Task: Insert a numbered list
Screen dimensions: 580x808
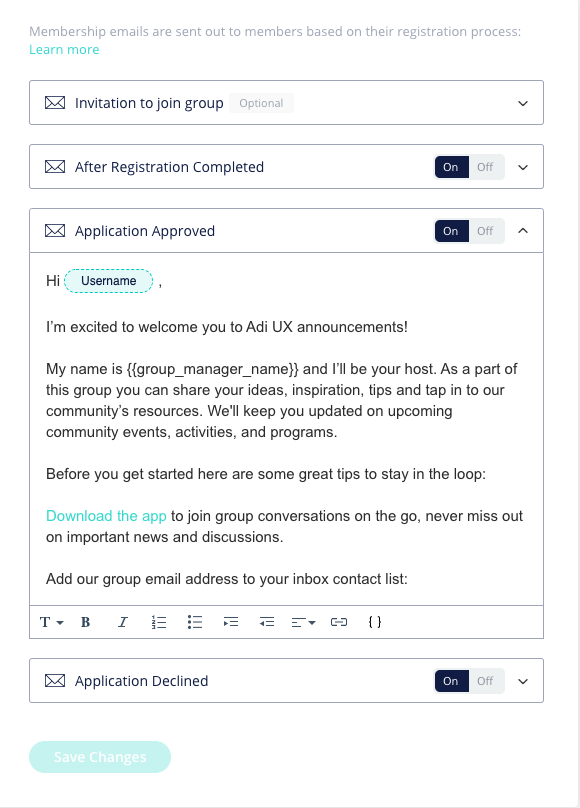Action: pyautogui.click(x=159, y=622)
